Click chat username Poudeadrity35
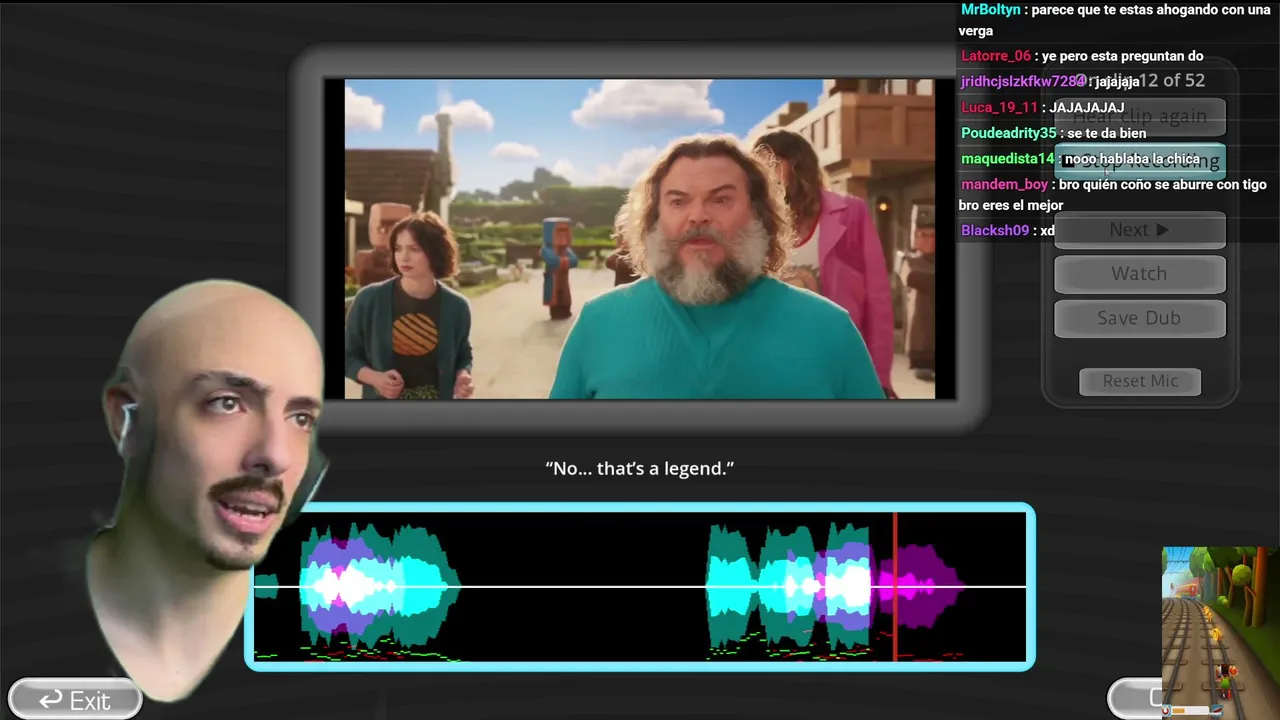1280x720 pixels. click(x=1009, y=133)
